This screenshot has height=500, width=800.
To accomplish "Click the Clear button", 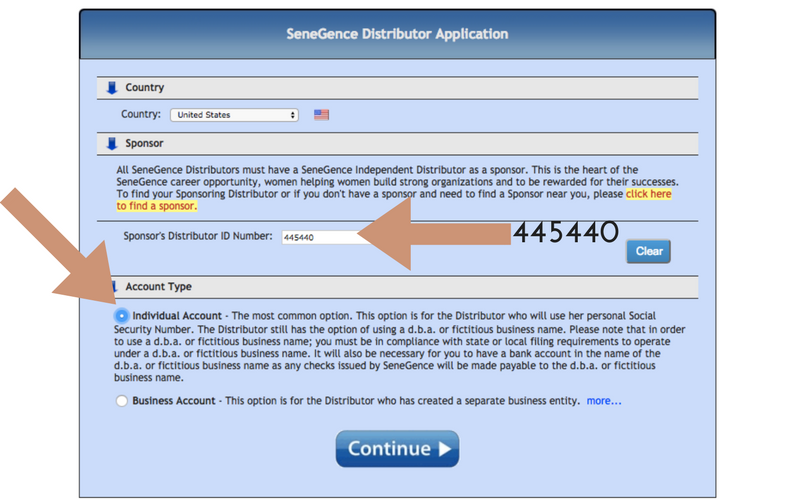I will pyautogui.click(x=648, y=252).
